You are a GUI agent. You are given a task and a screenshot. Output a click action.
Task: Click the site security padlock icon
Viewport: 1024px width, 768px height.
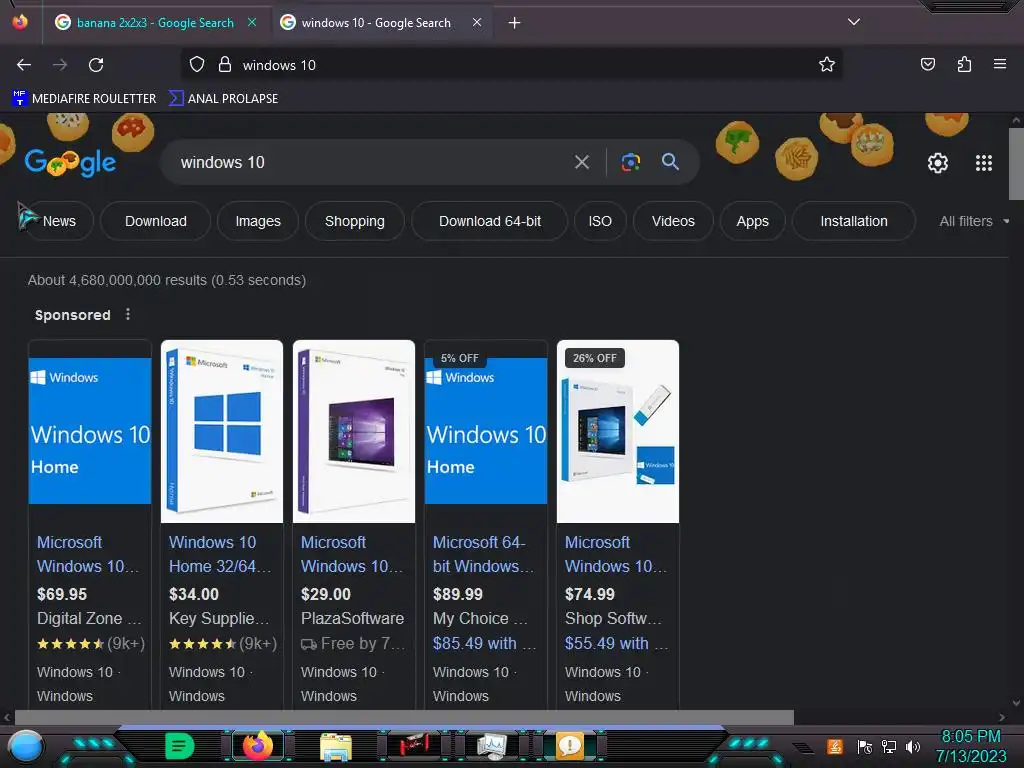pyautogui.click(x=225, y=65)
